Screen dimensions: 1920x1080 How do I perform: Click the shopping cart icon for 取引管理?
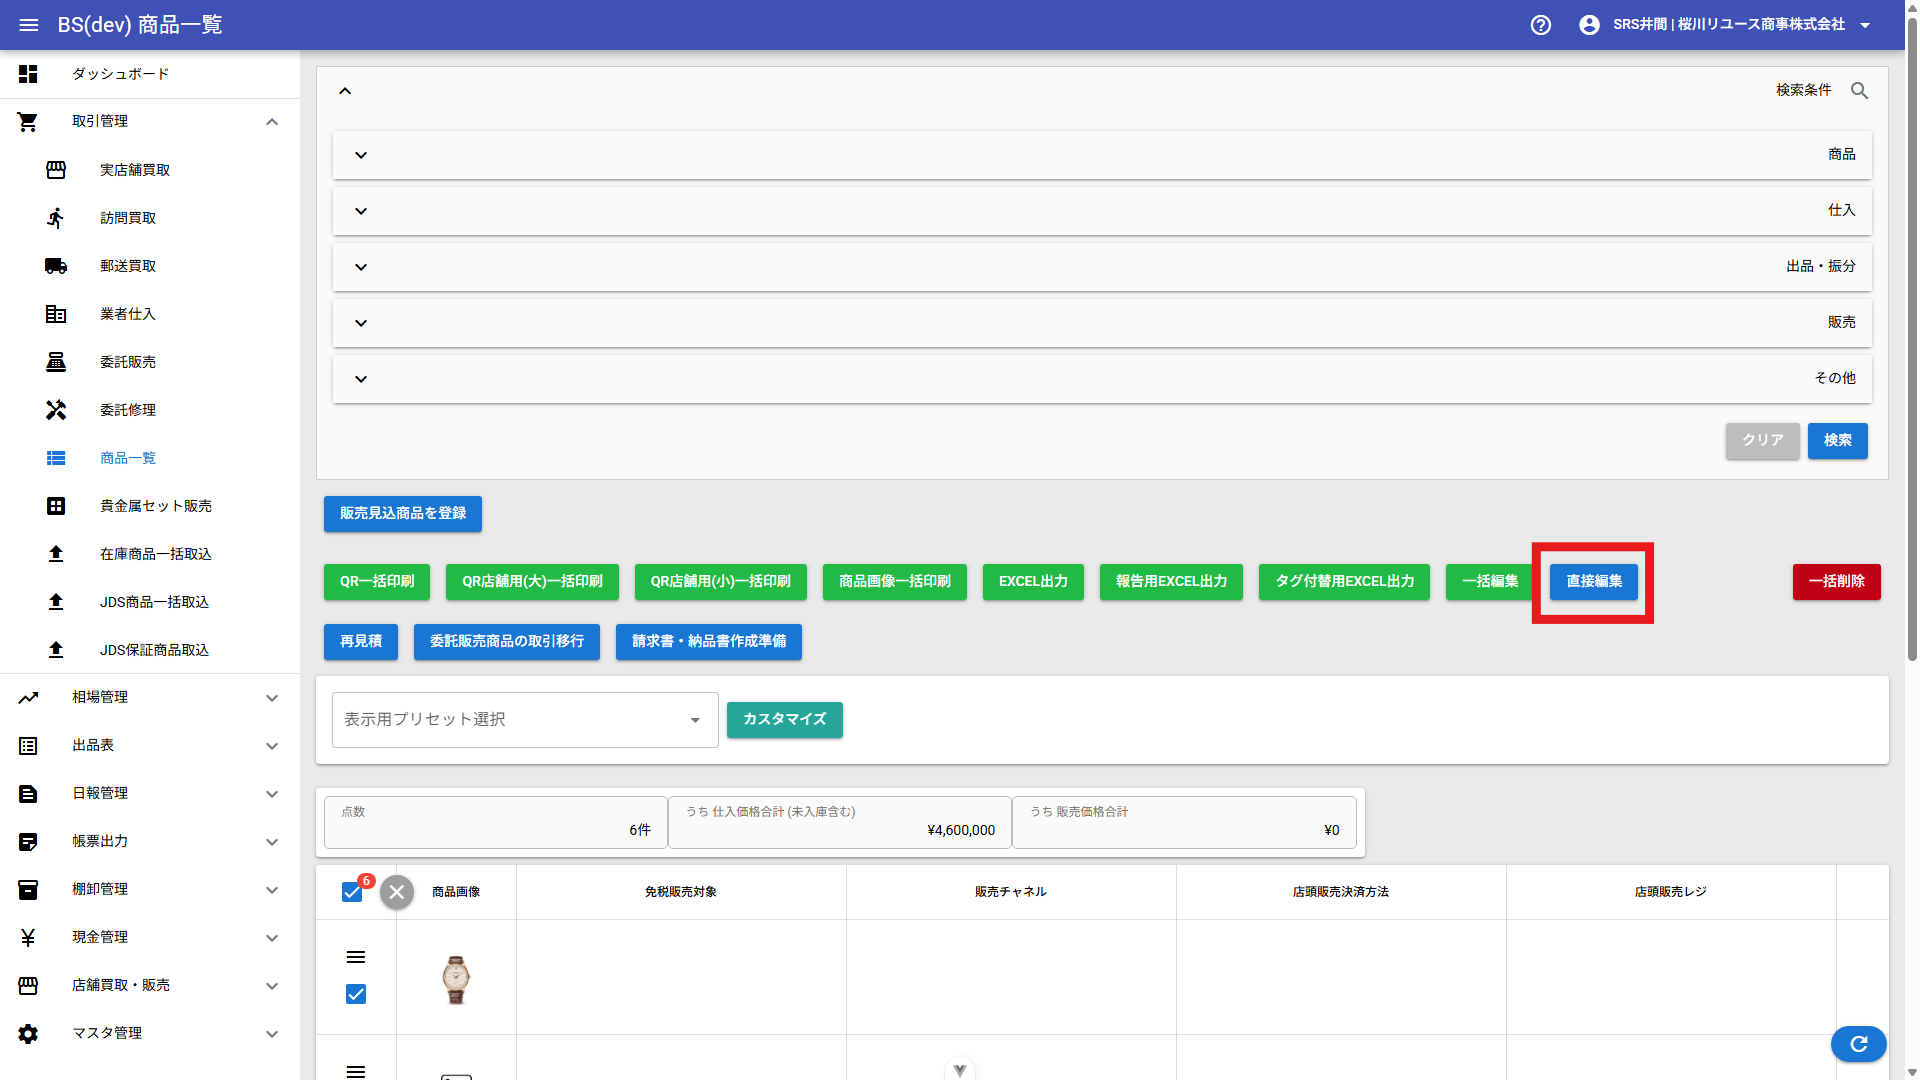pos(28,122)
